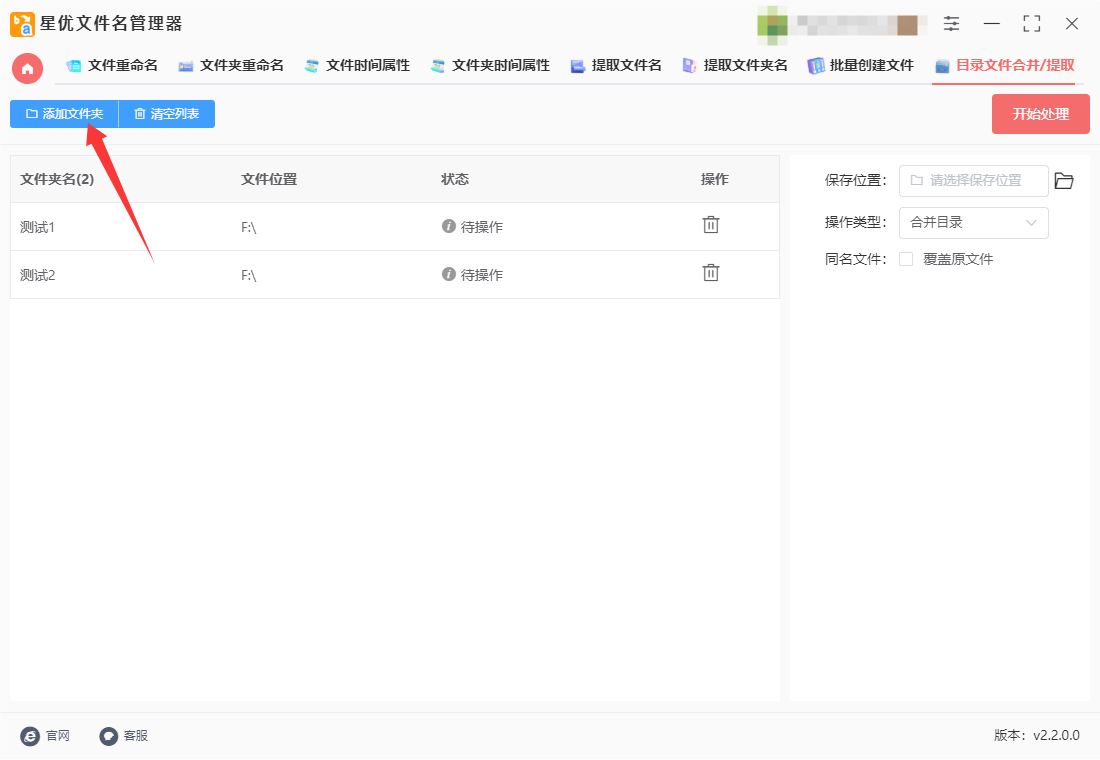Delete the 测试1 row with trash icon
This screenshot has width=1100, height=760.
pos(711,225)
